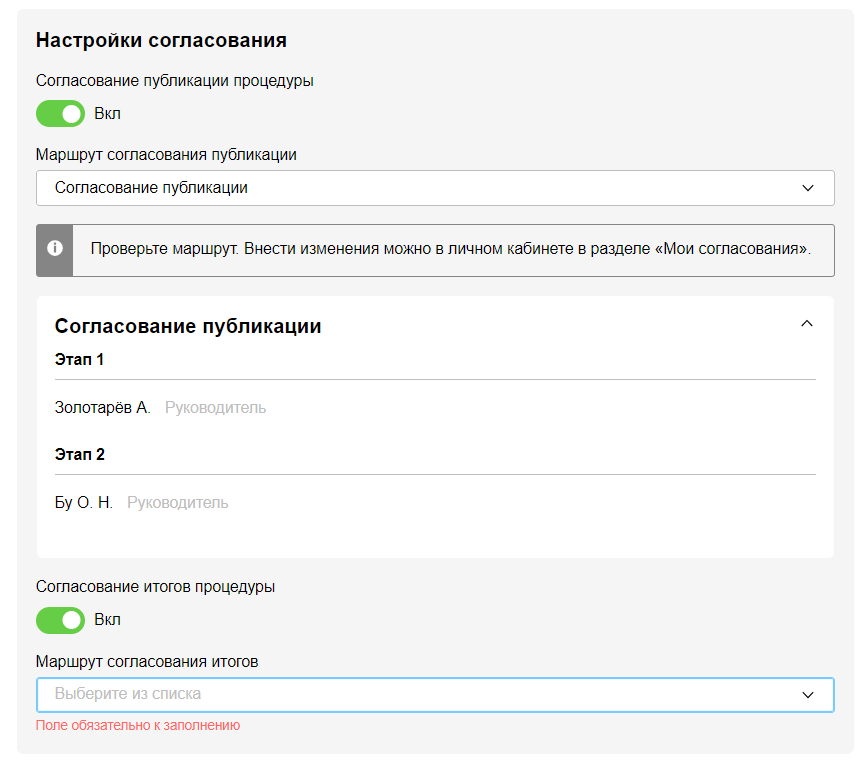
Task: Click the Этап 2 stage heading
Action: [x=80, y=455]
